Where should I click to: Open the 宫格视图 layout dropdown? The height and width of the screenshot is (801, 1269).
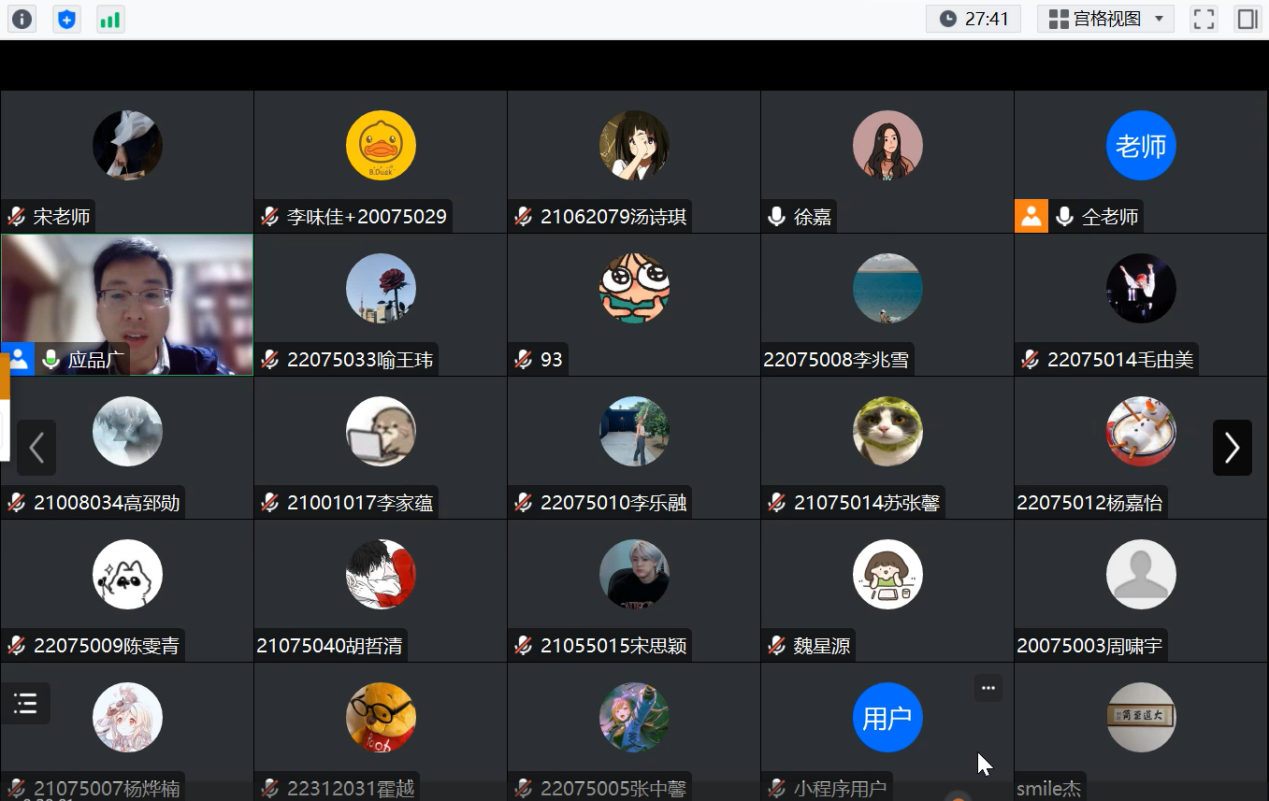pyautogui.click(x=1105, y=19)
